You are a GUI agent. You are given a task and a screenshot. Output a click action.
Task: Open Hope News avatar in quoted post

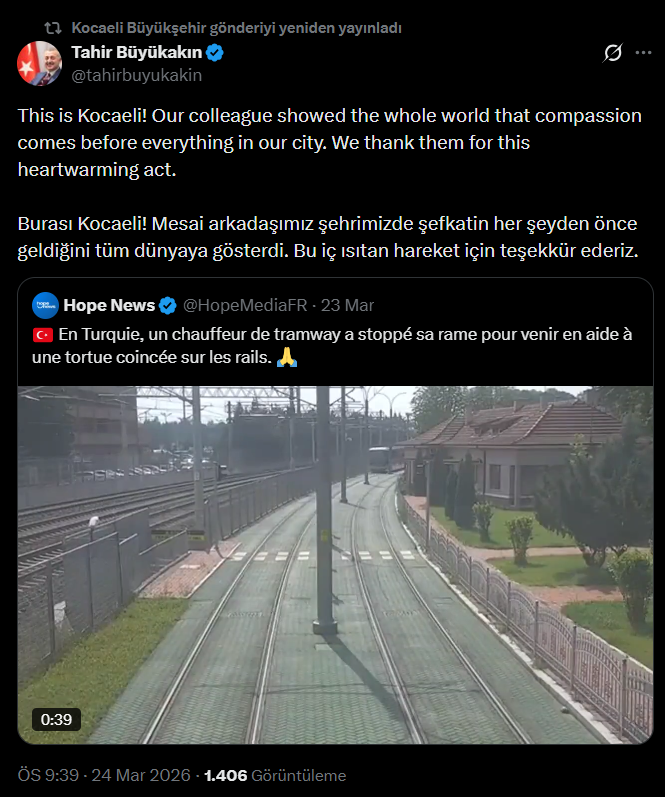45,305
